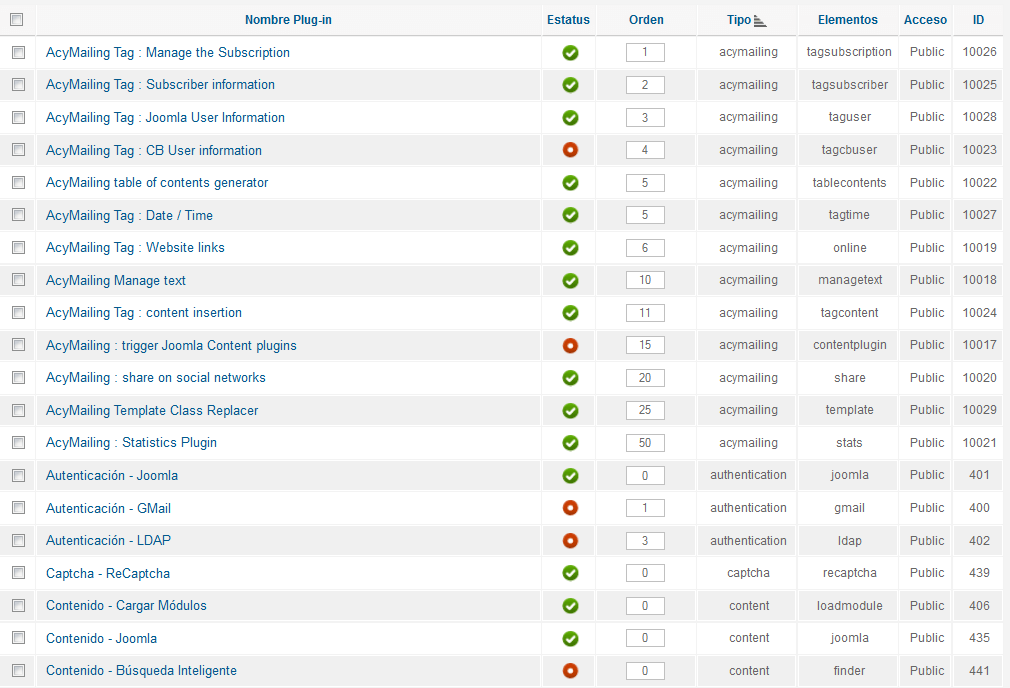The height and width of the screenshot is (688, 1010).
Task: Open AcyMailing table of contents generator plugin
Action: coord(157,183)
